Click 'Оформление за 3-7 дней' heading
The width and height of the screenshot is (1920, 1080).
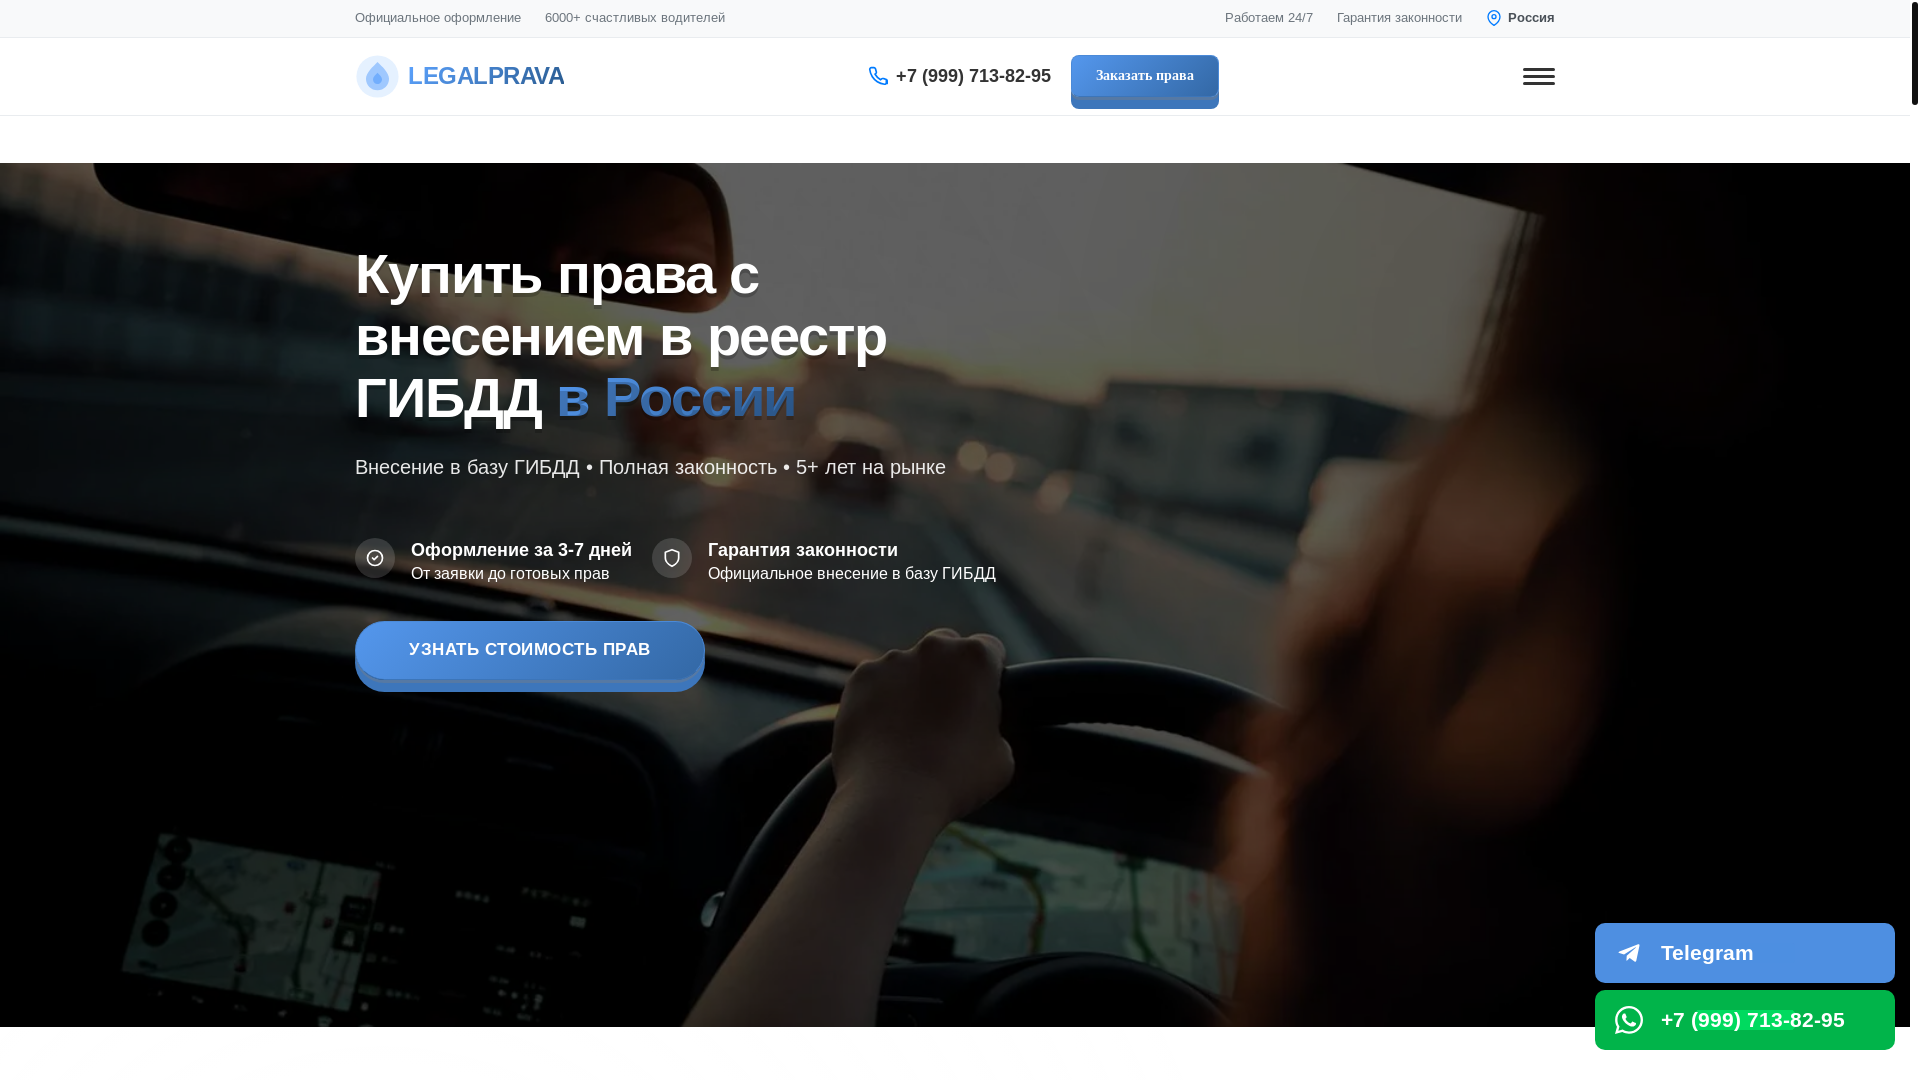(x=521, y=550)
